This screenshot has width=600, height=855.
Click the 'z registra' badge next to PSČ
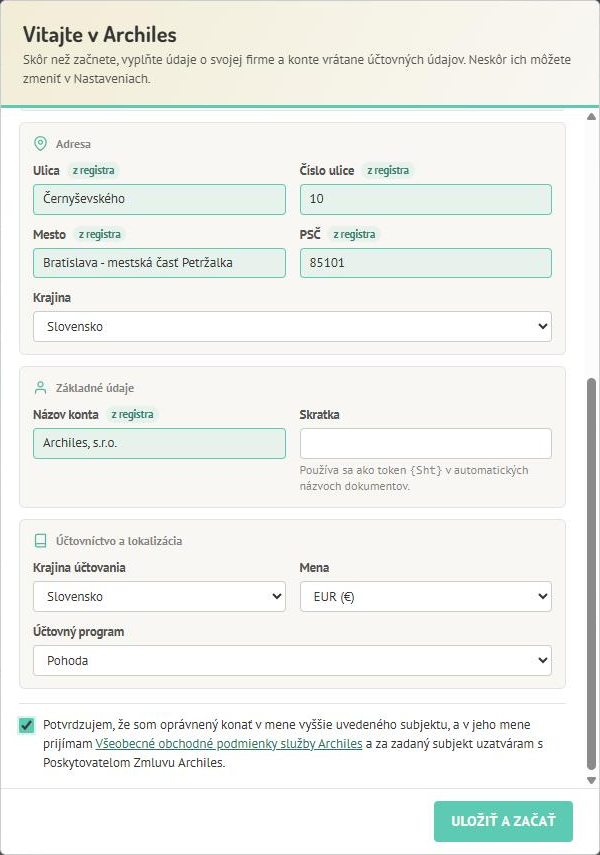355,234
